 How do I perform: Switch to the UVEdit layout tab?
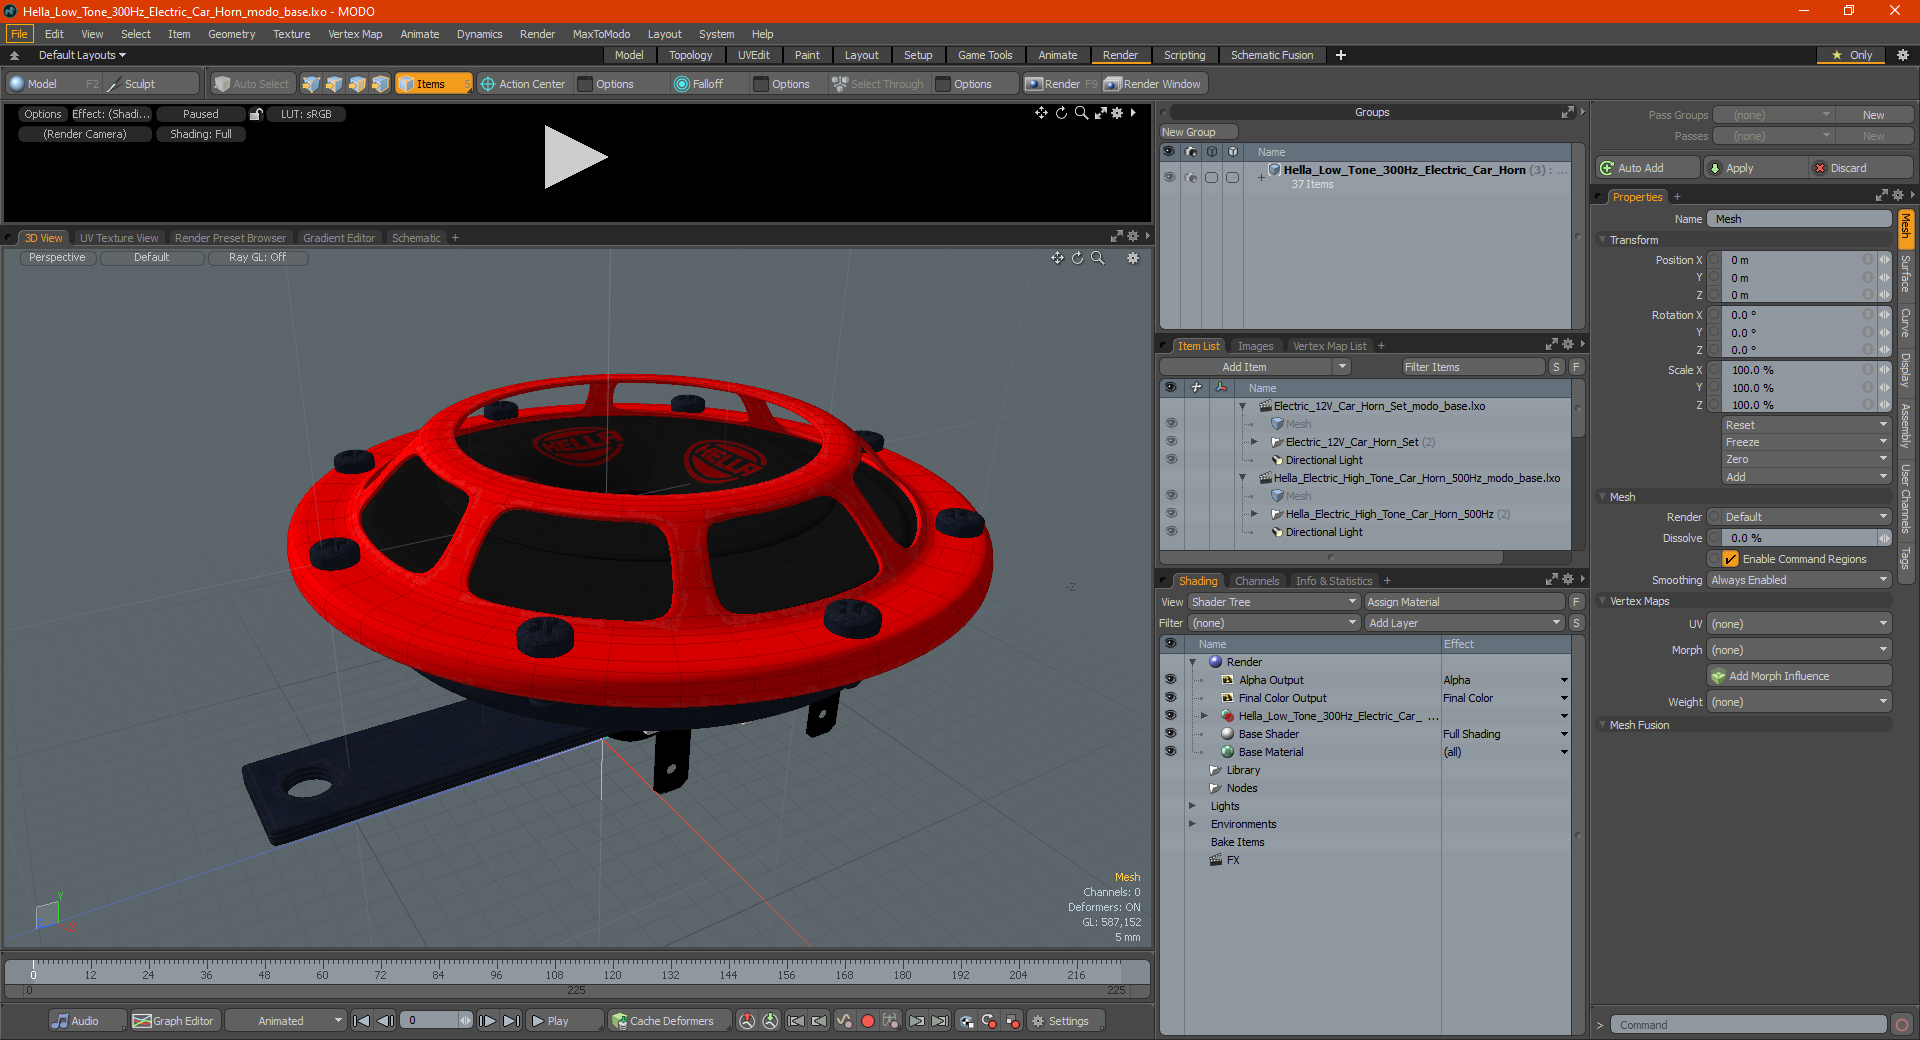753,55
